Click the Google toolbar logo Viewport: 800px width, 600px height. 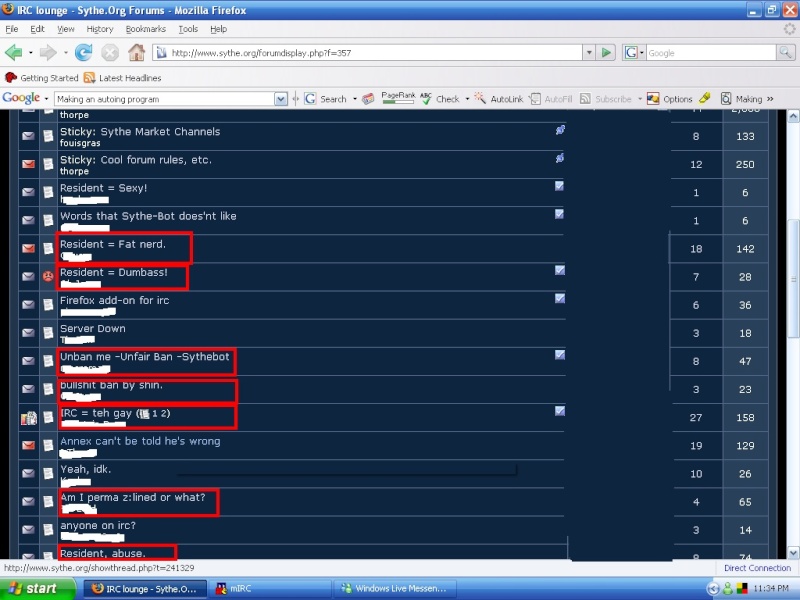[21, 98]
